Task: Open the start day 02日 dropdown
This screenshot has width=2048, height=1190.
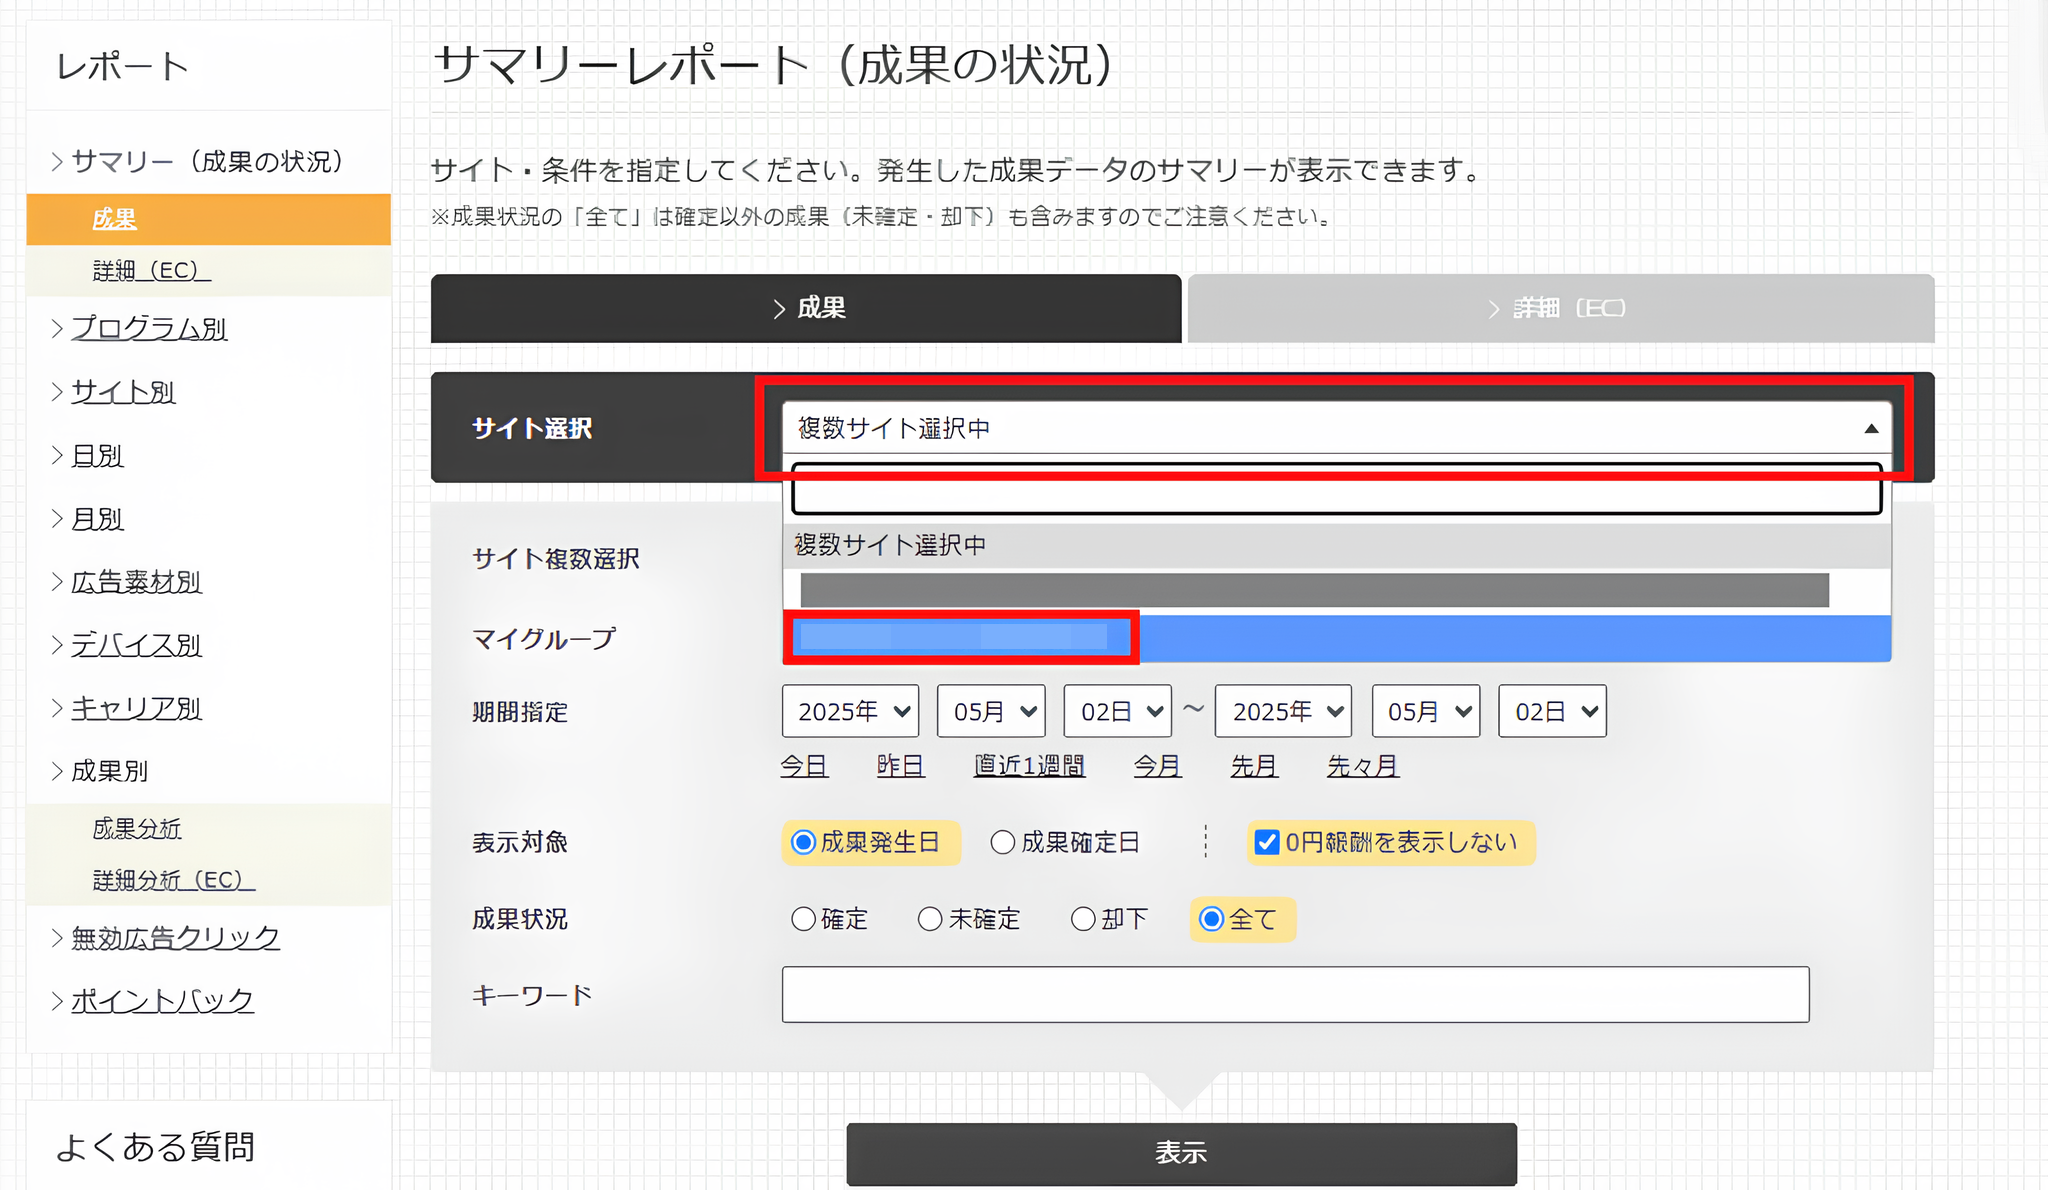Action: click(1116, 711)
